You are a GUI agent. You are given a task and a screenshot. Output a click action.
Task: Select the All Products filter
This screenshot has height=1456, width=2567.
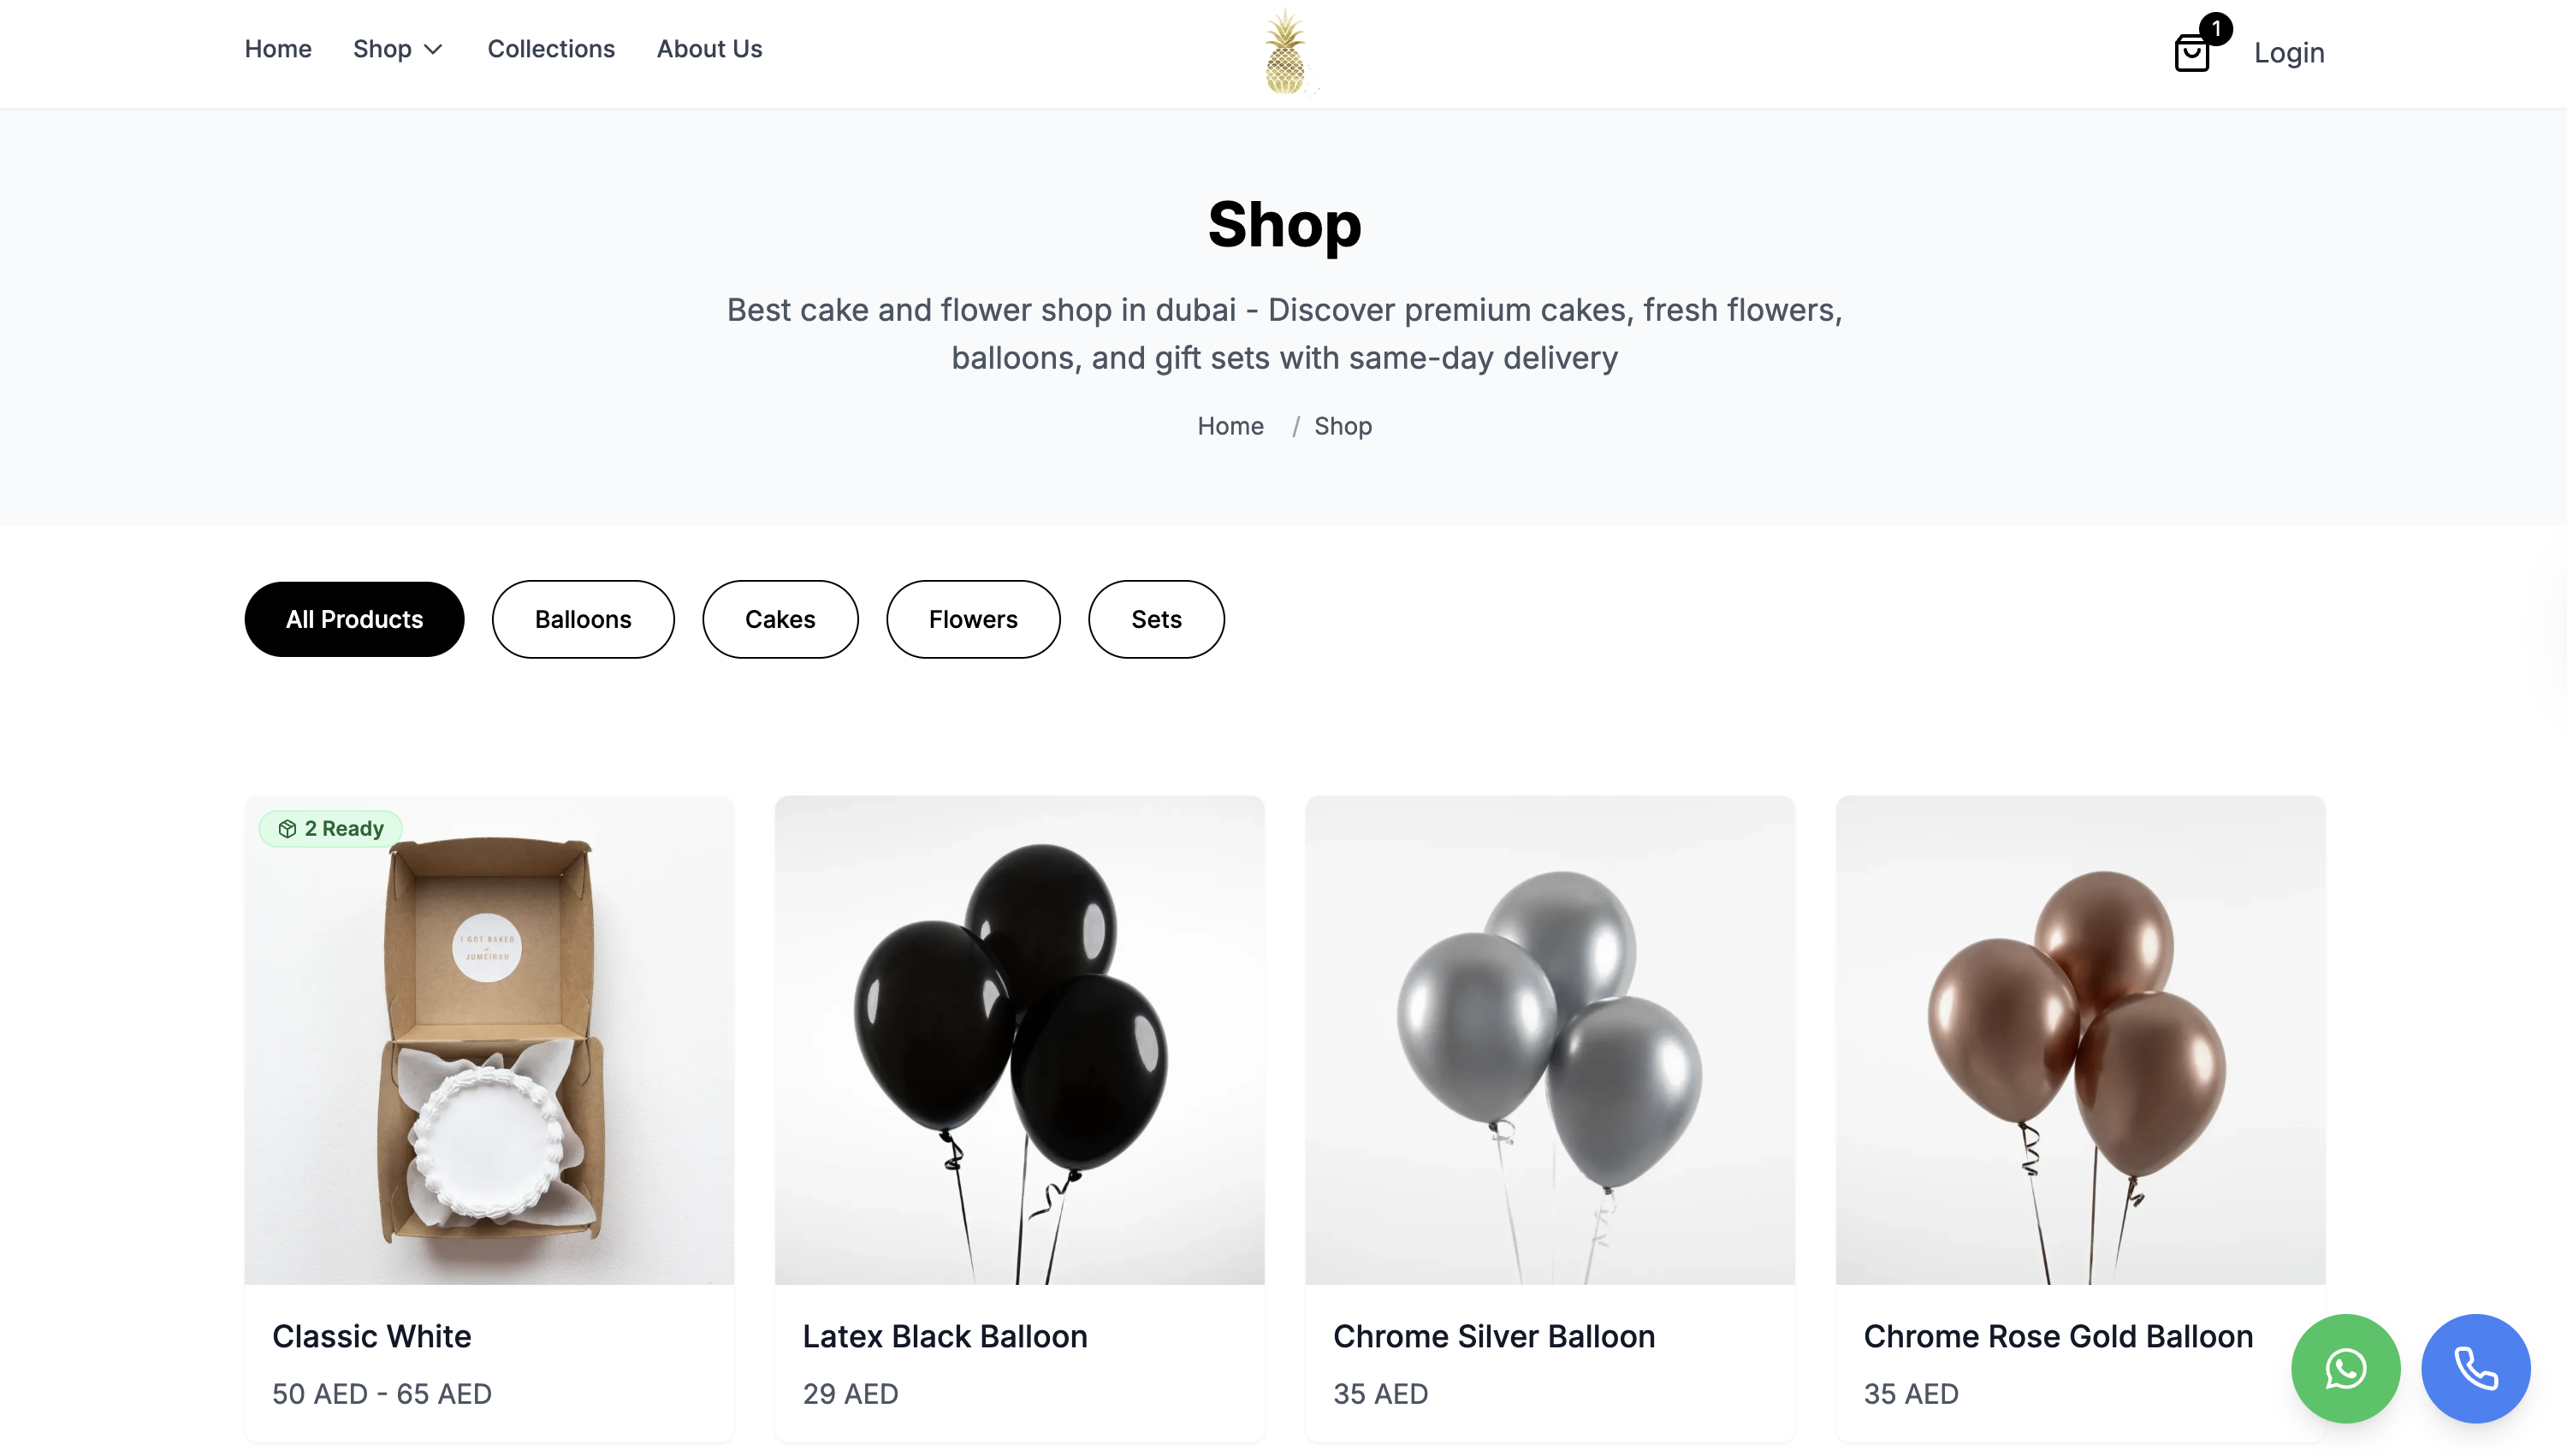pos(354,619)
